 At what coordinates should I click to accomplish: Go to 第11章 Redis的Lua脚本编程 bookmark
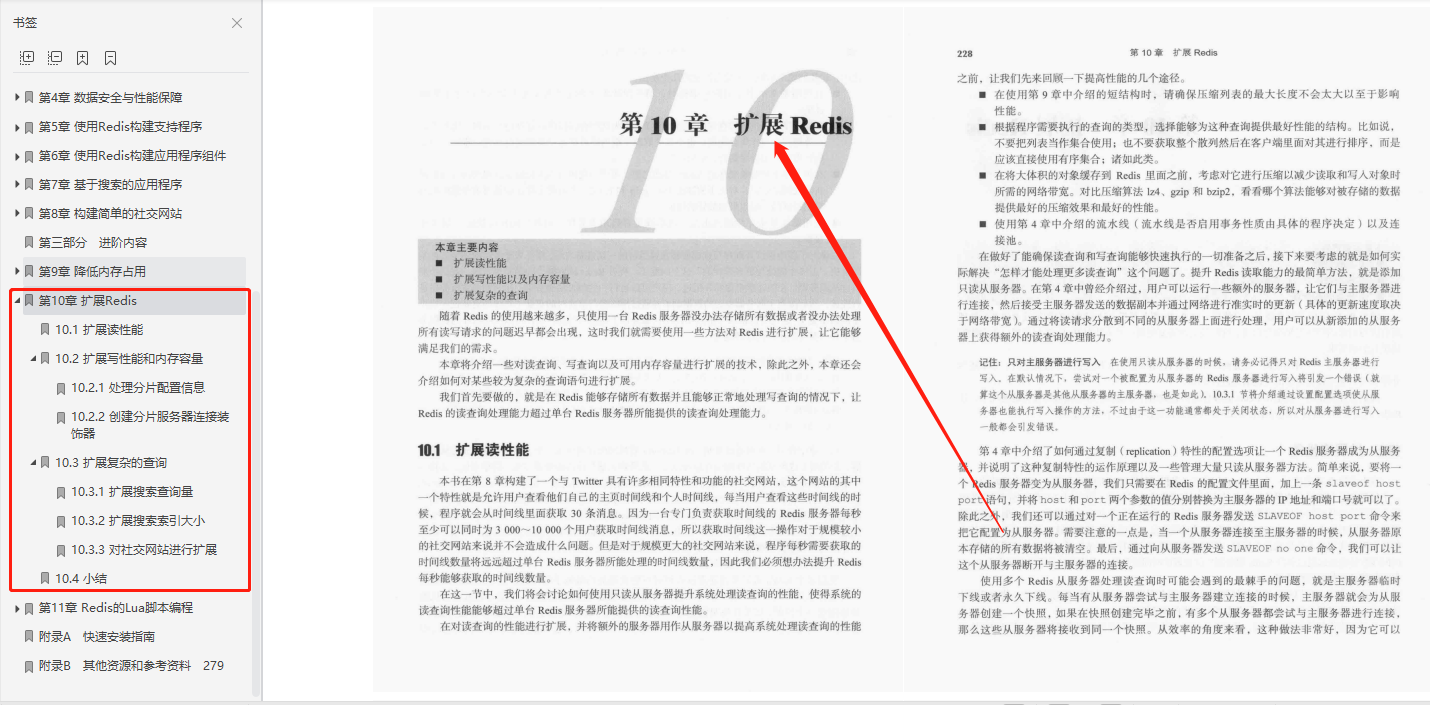click(116, 608)
